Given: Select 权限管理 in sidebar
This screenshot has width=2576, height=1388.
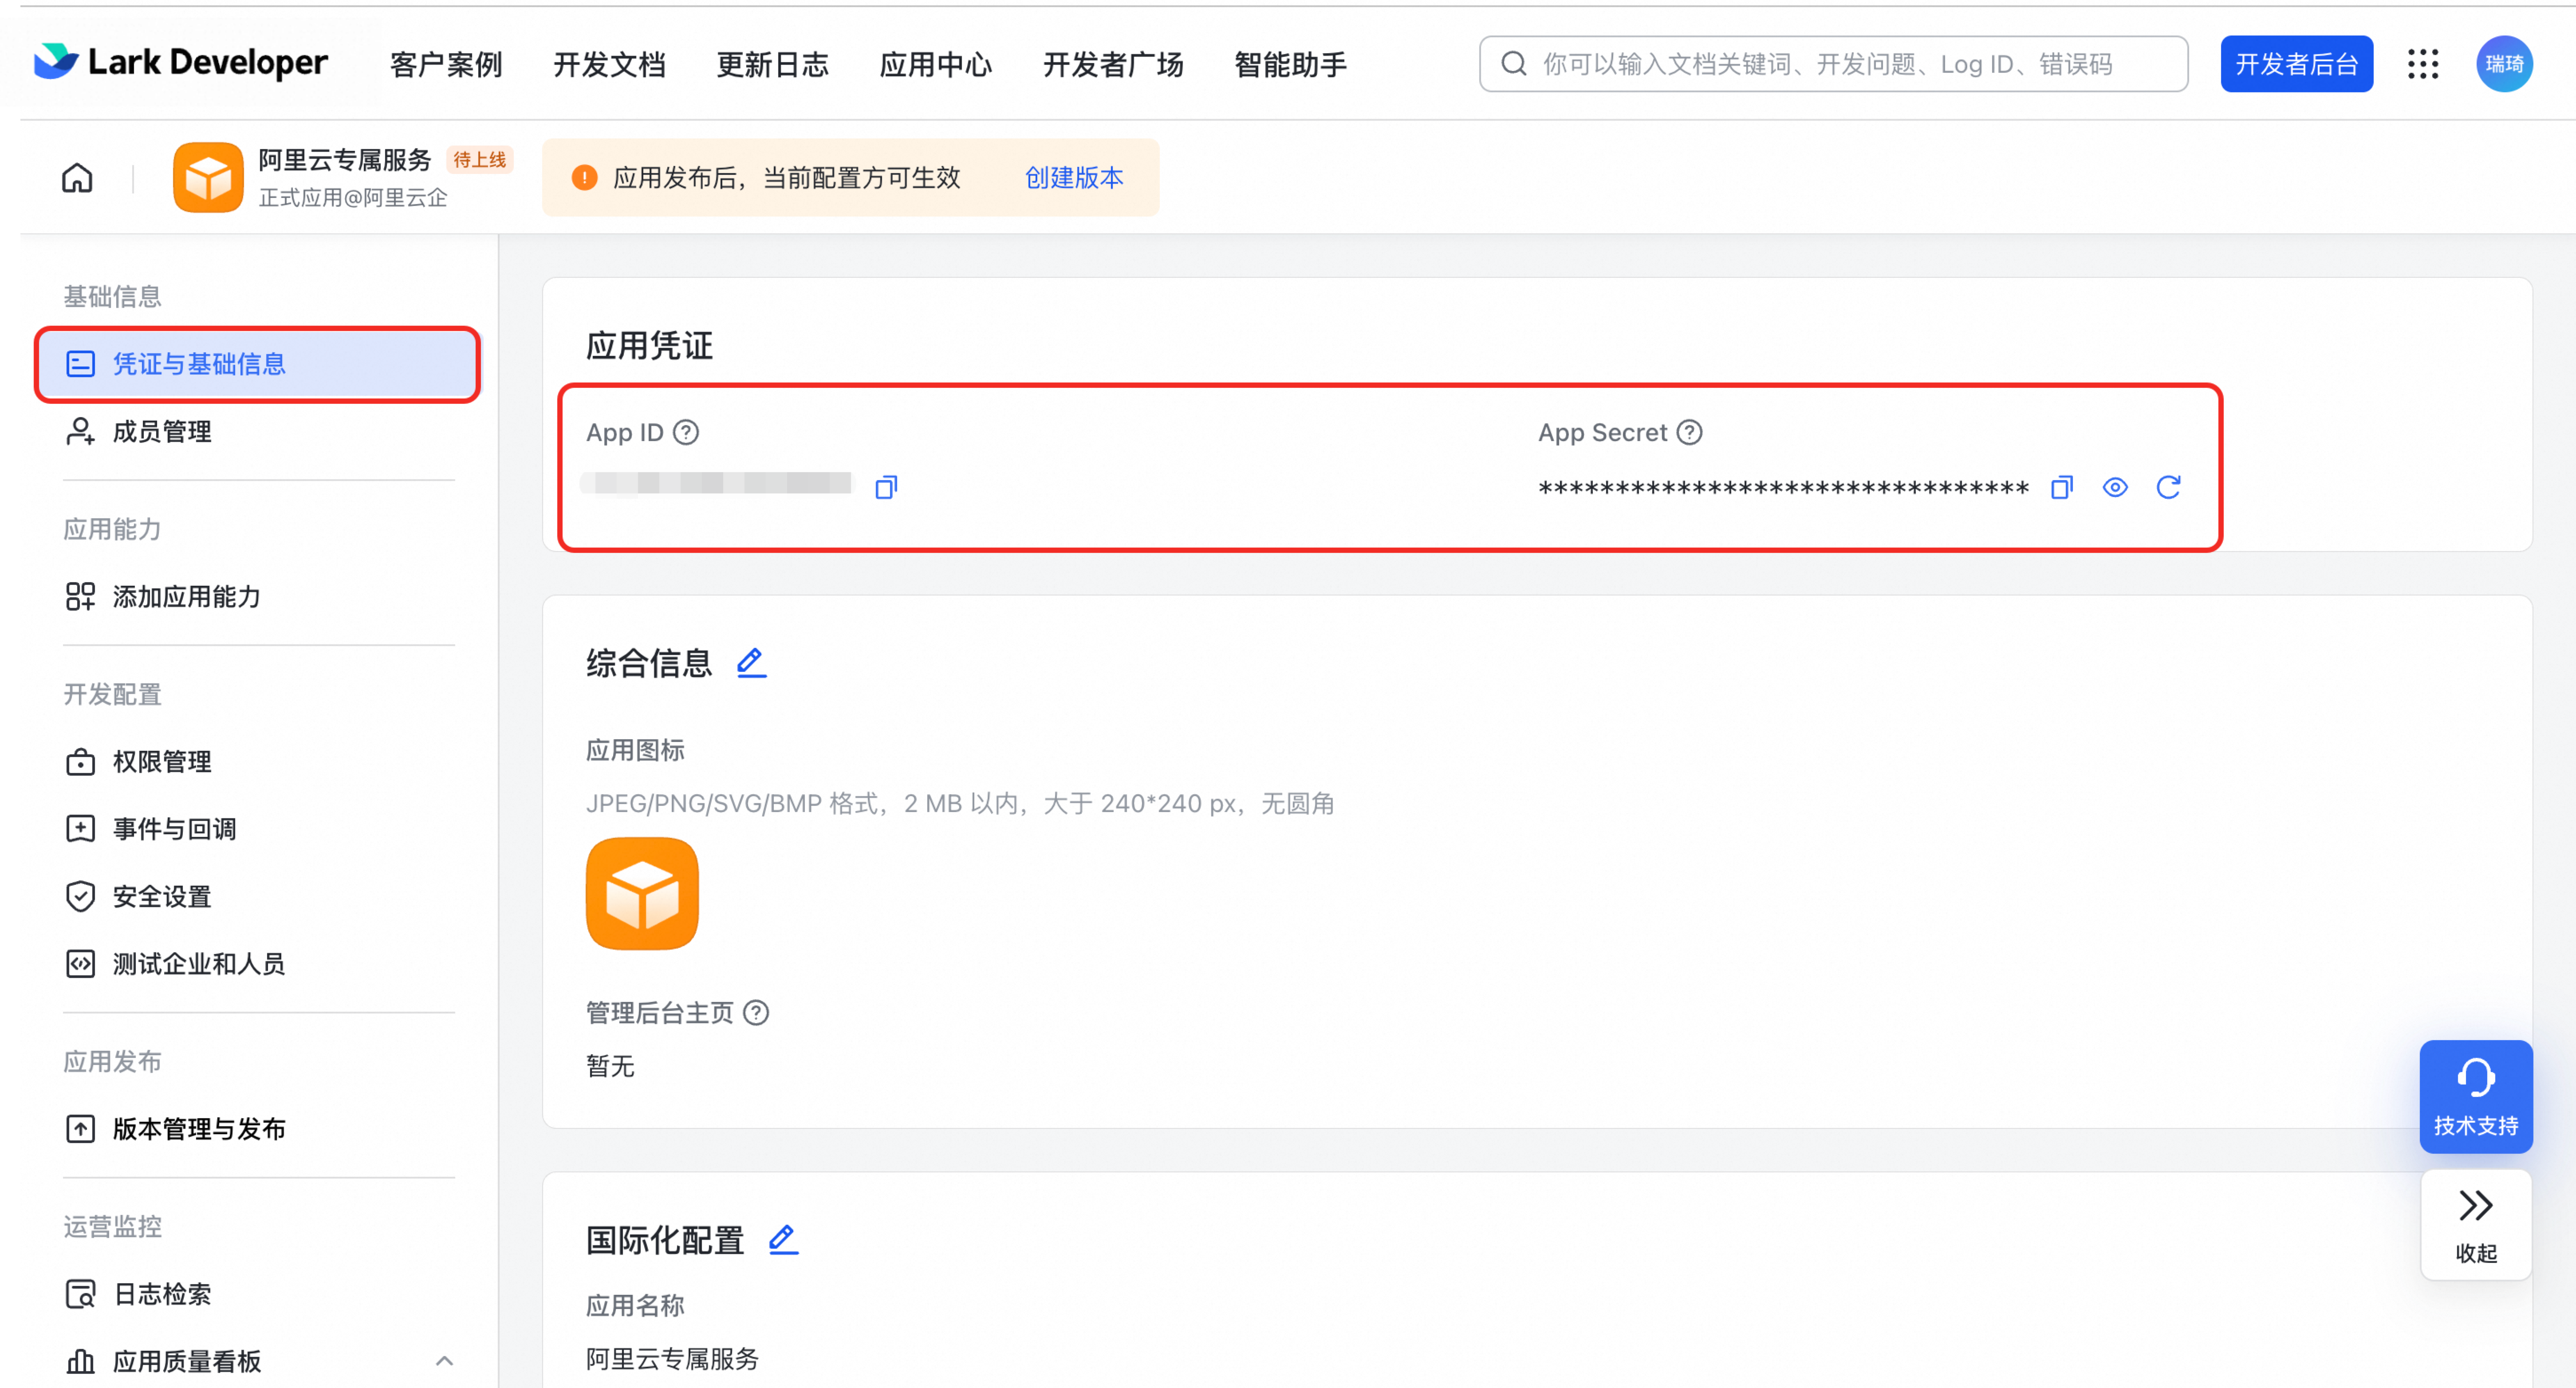Looking at the screenshot, I should tap(162, 761).
